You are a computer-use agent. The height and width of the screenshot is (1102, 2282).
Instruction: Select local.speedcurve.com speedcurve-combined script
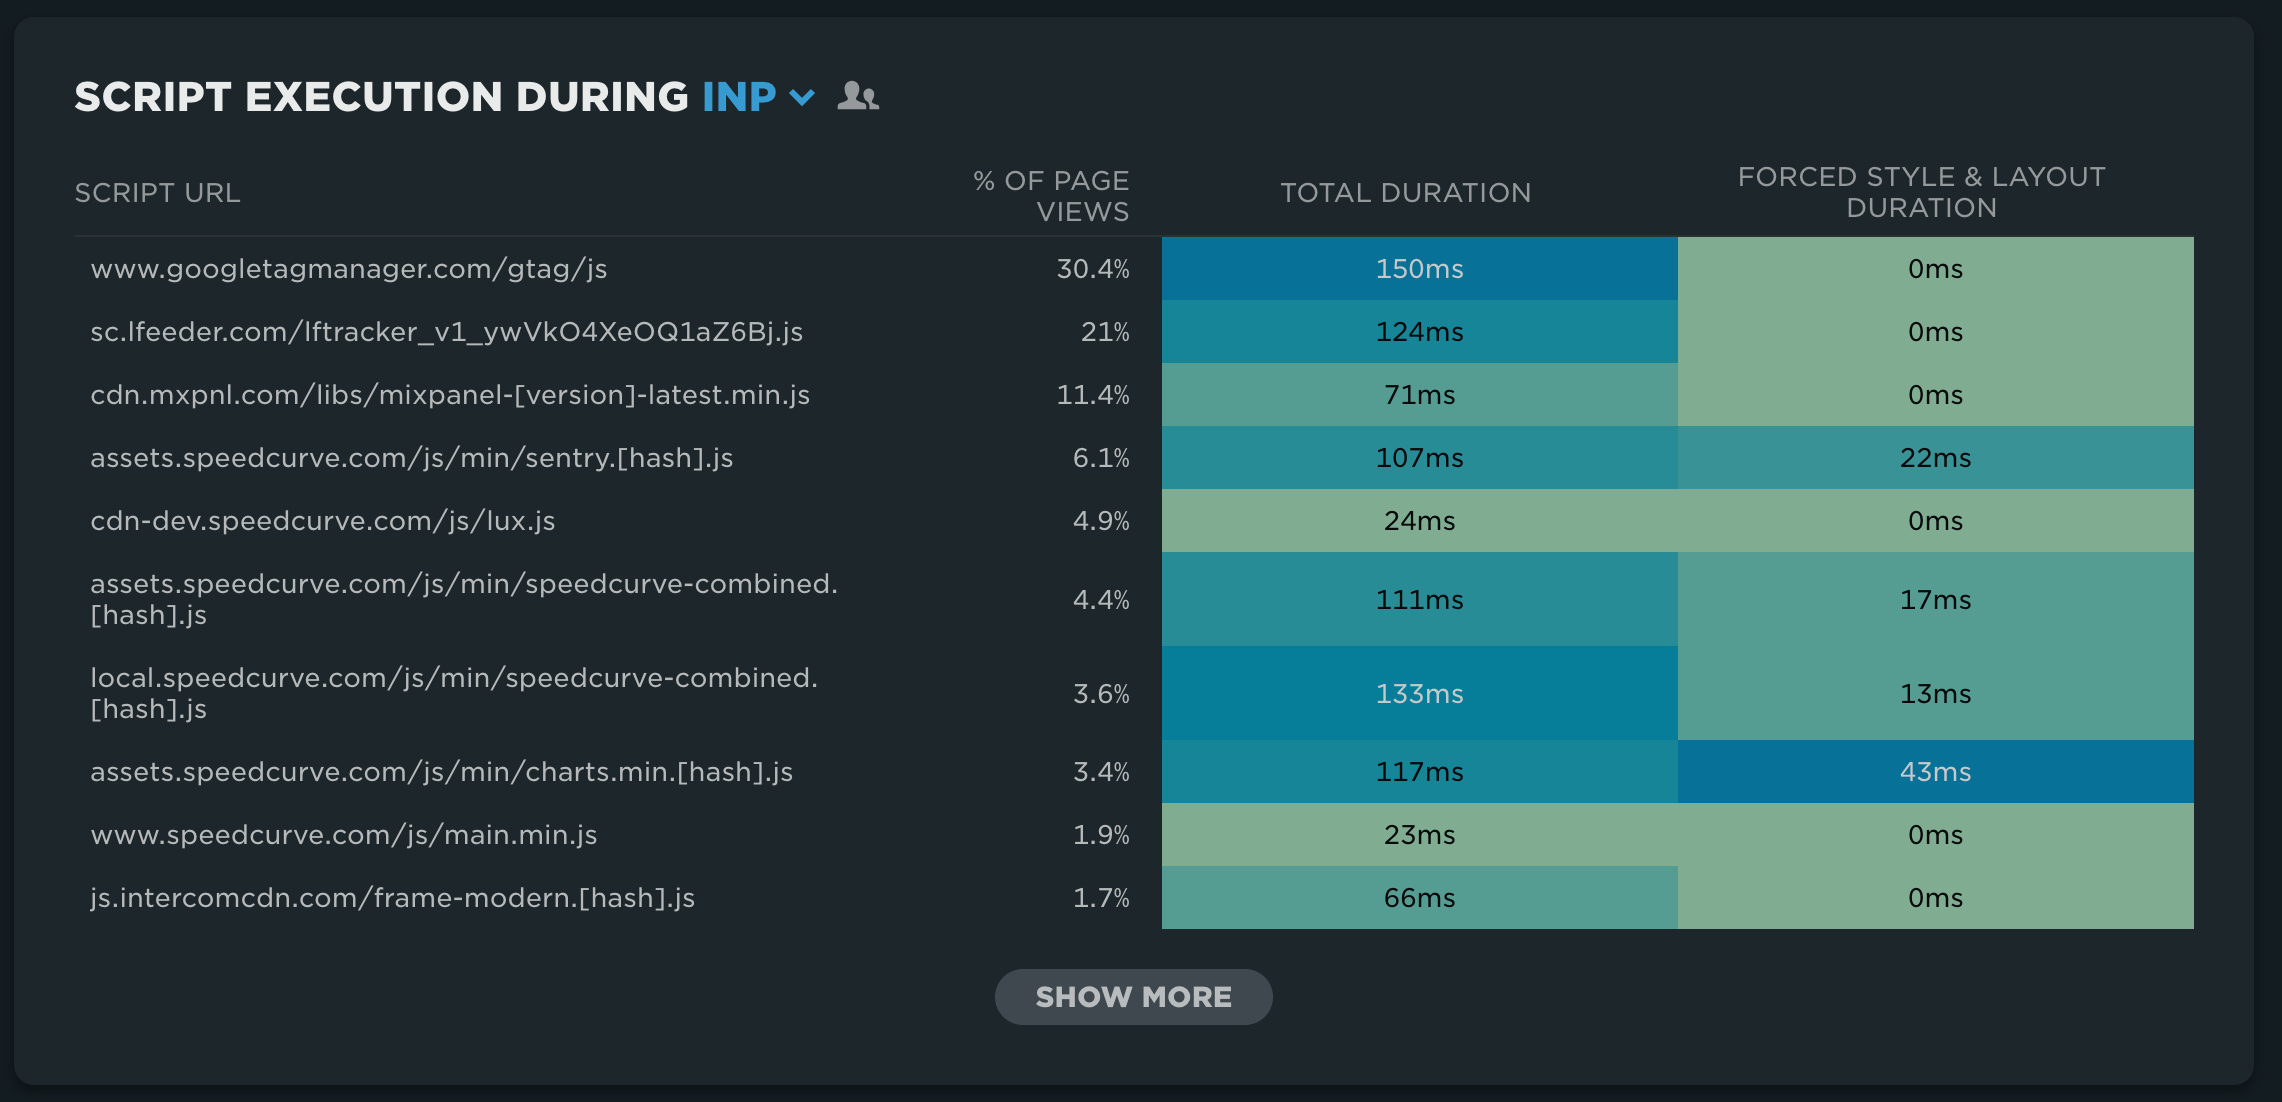pos(453,693)
